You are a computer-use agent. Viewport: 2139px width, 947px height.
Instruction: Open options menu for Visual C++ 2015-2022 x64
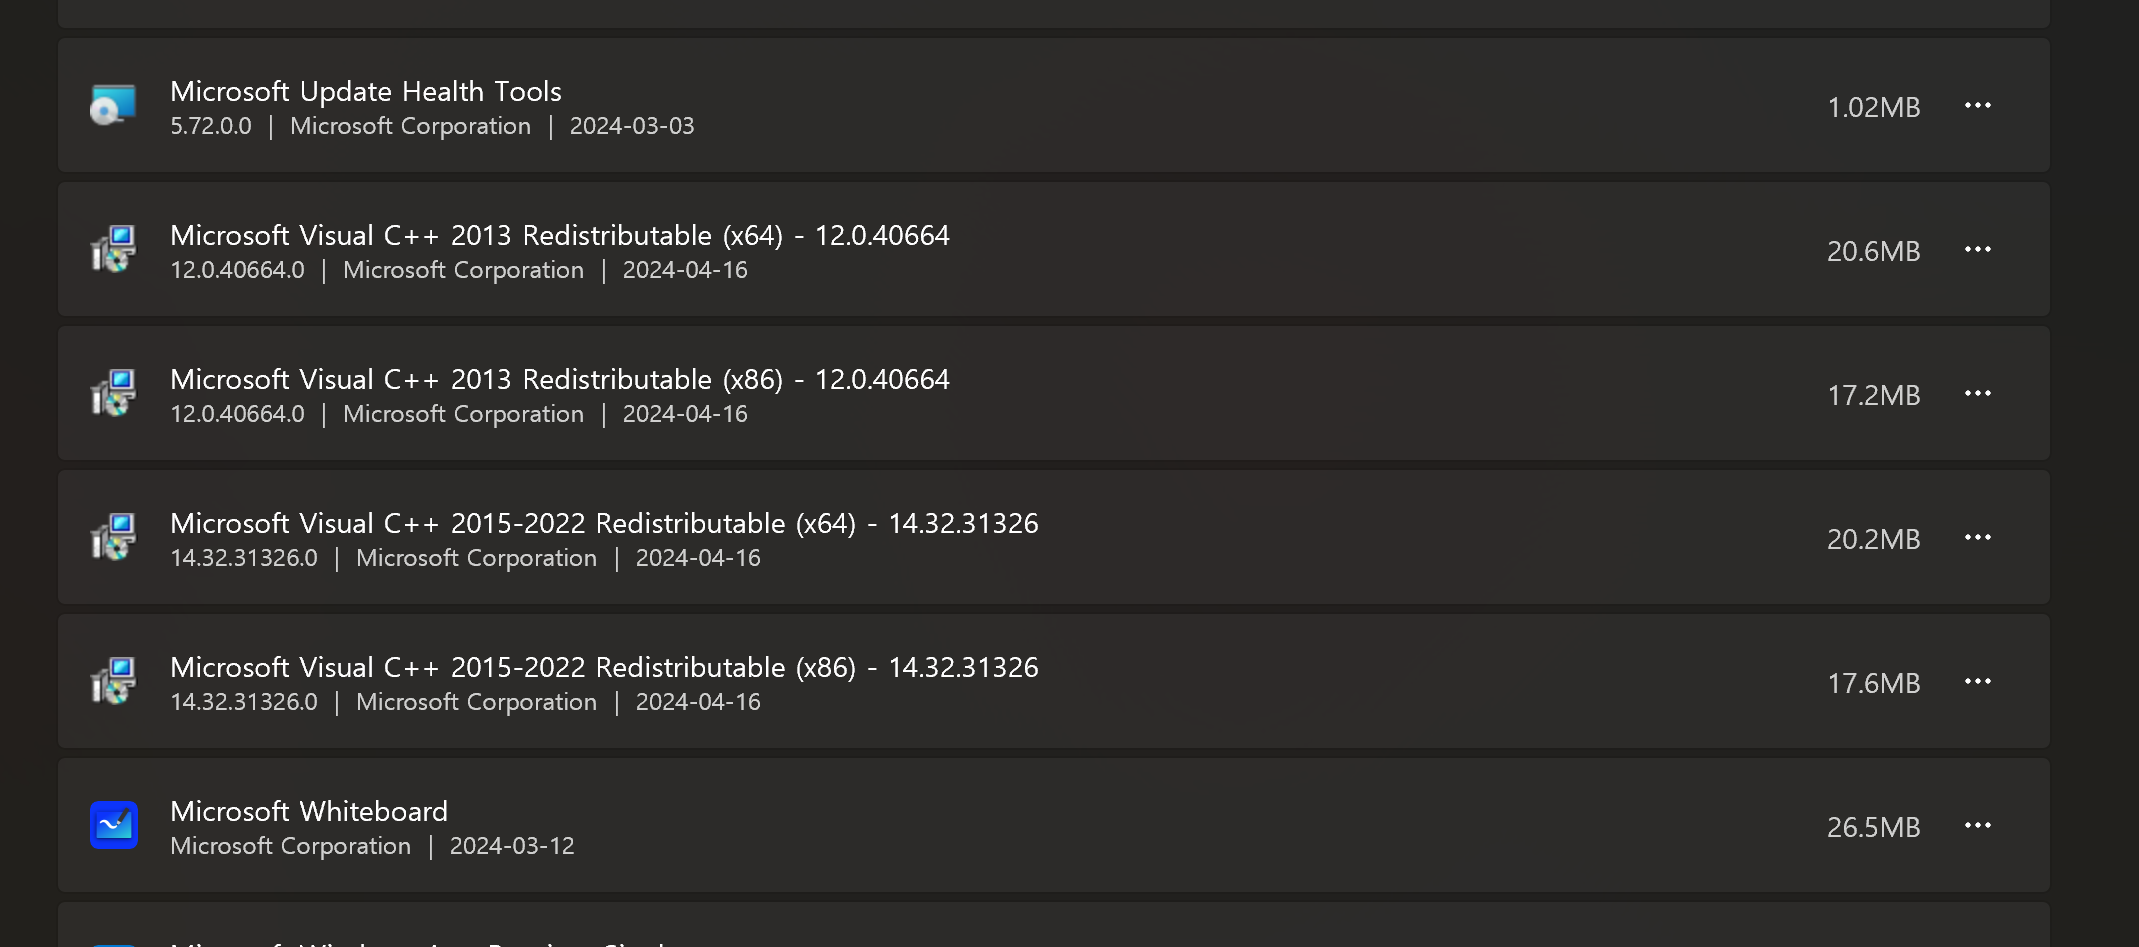1977,537
